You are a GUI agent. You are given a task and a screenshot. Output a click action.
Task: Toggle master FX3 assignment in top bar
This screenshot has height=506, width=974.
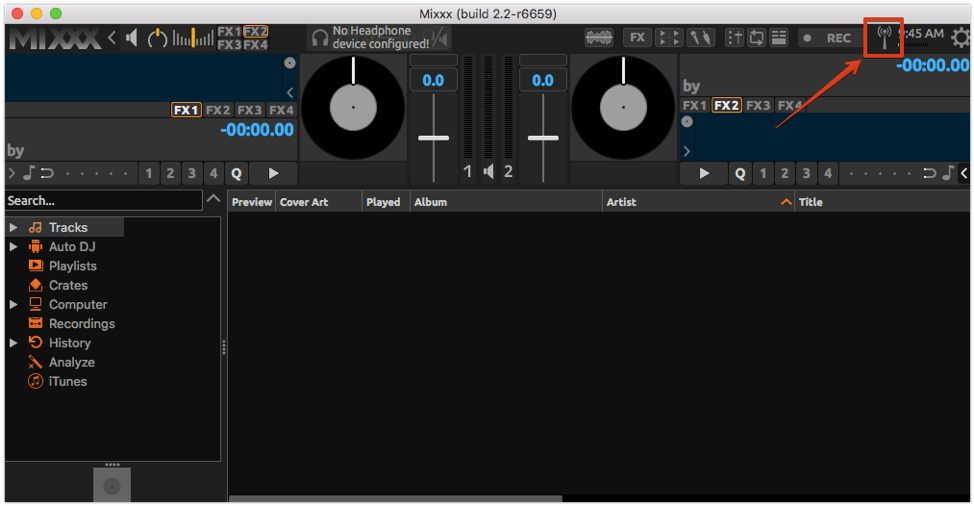(229, 45)
